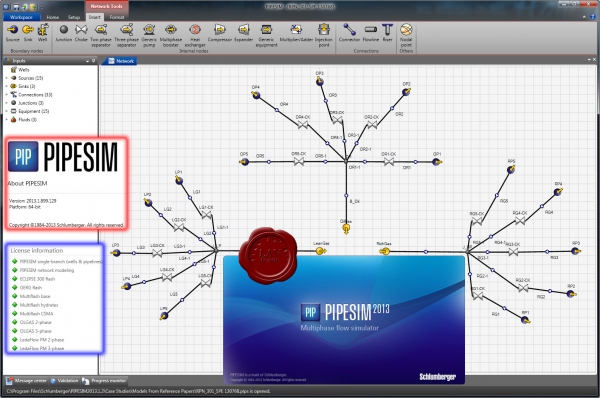Open the Validation panel
Viewport: 600px width, 398px height.
pos(64,381)
